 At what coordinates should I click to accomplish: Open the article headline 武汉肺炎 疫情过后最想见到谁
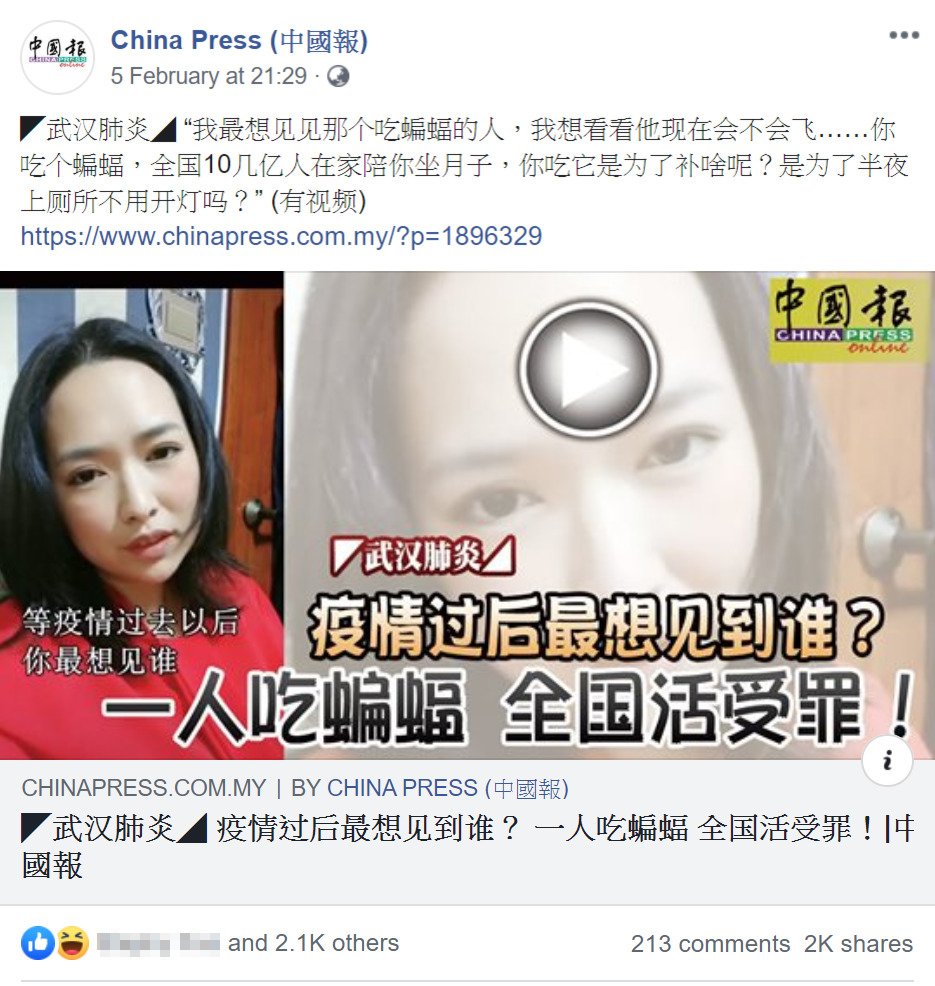pos(467,847)
